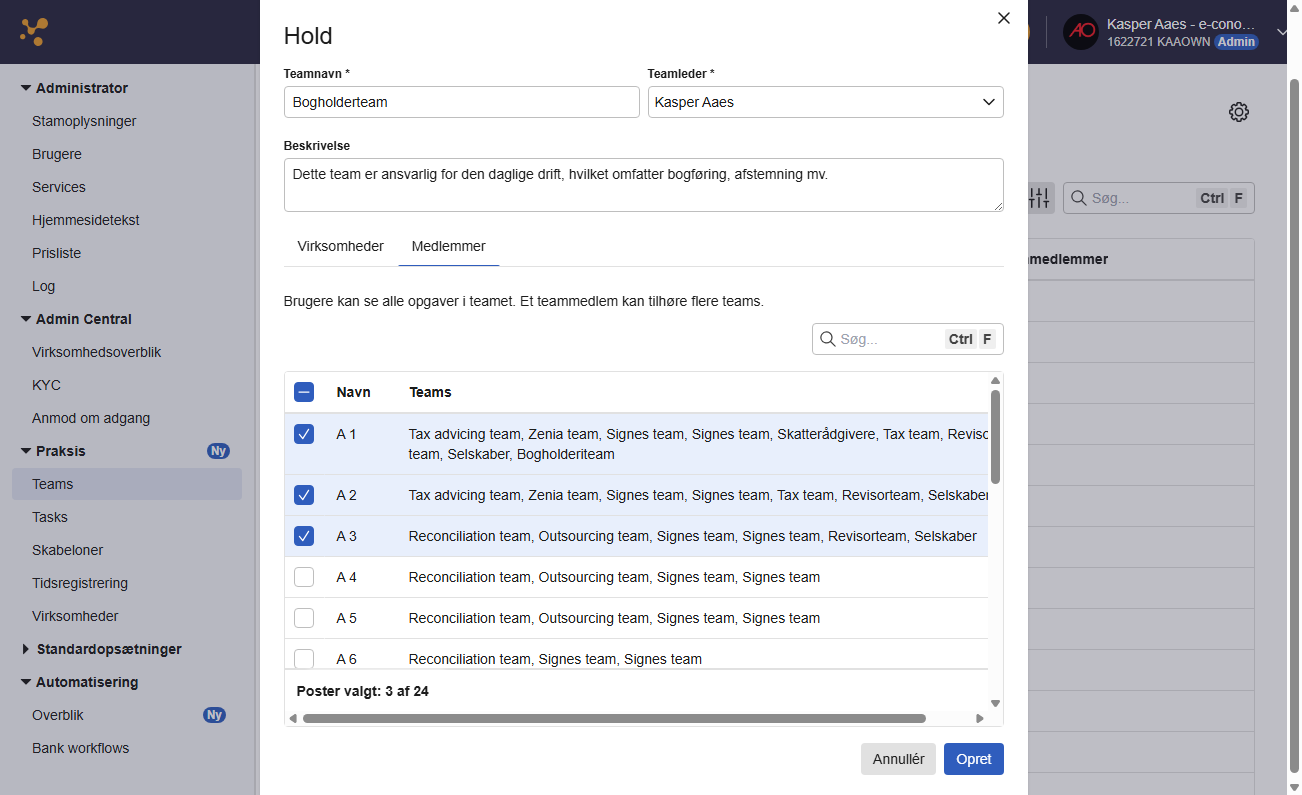Image resolution: width=1302 pixels, height=795 pixels.
Task: Click the Ny badge next to Praksis
Action: [x=218, y=451]
